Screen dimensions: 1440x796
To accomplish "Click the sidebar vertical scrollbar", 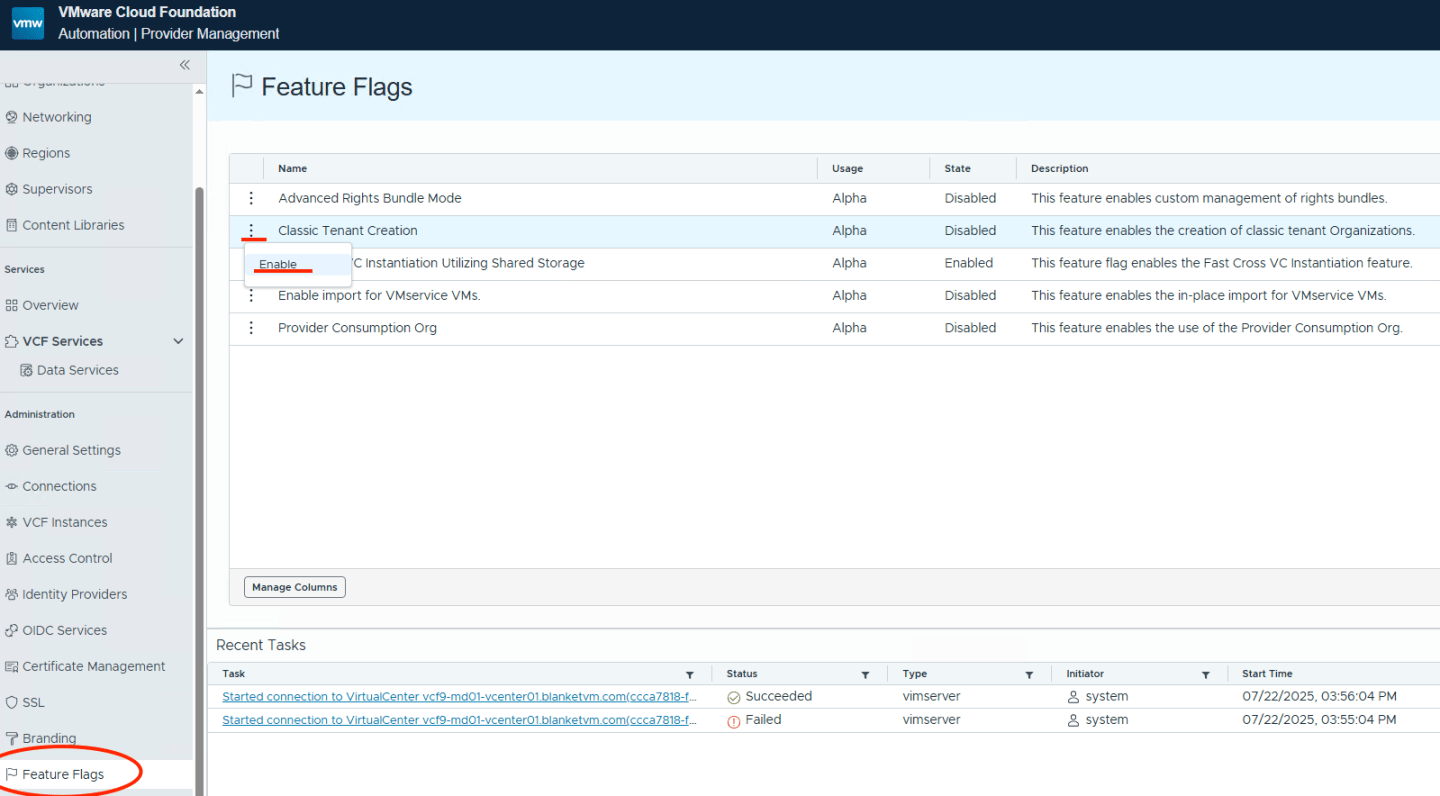I will (199, 490).
